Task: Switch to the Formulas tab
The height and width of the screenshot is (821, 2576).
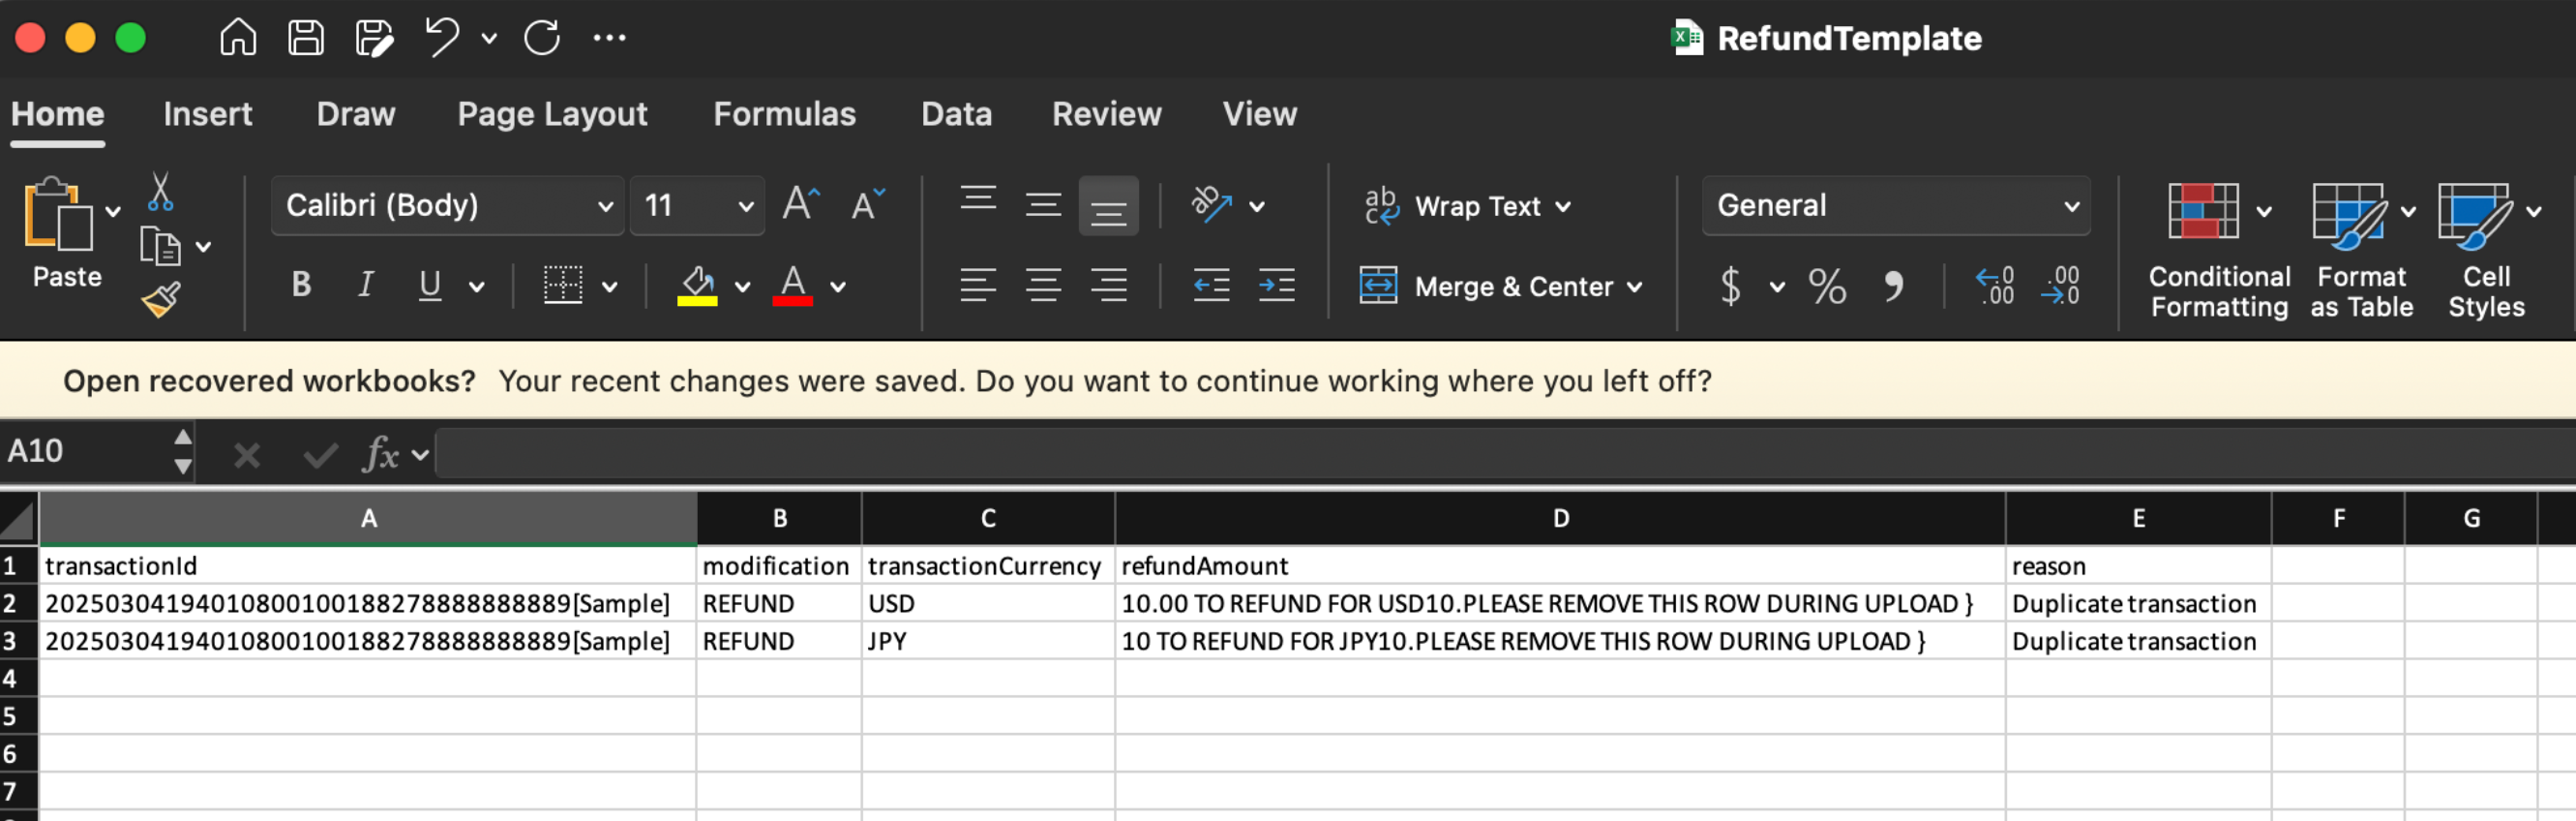Action: pyautogui.click(x=784, y=114)
